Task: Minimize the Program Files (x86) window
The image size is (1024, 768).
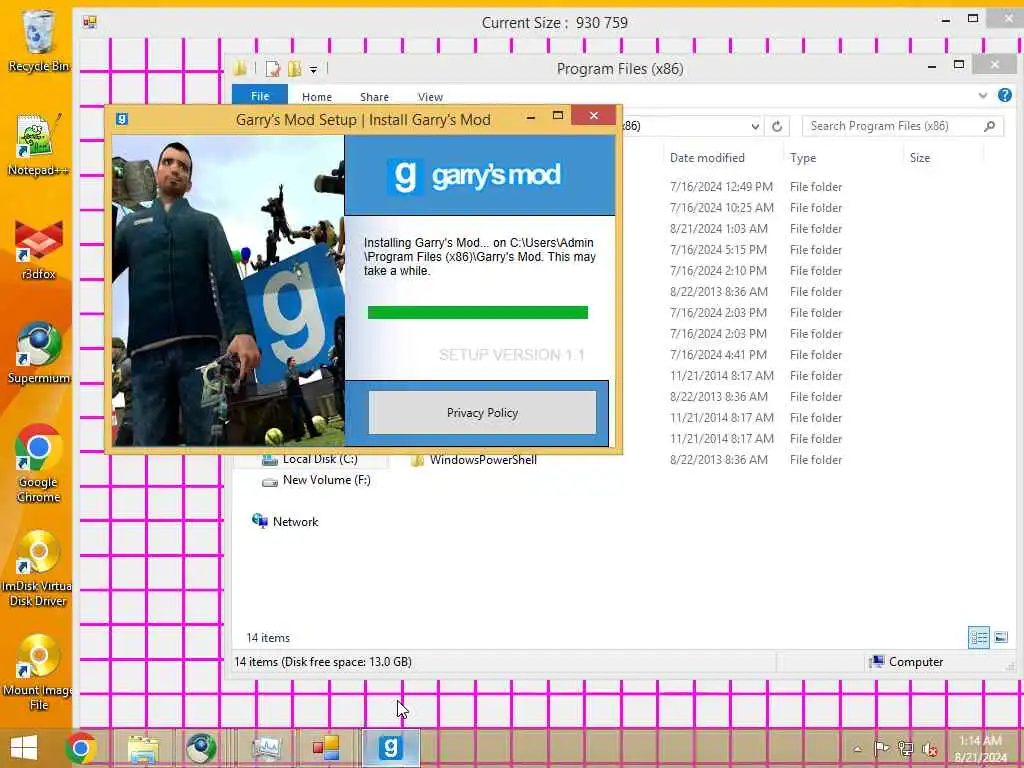Action: 932,66
